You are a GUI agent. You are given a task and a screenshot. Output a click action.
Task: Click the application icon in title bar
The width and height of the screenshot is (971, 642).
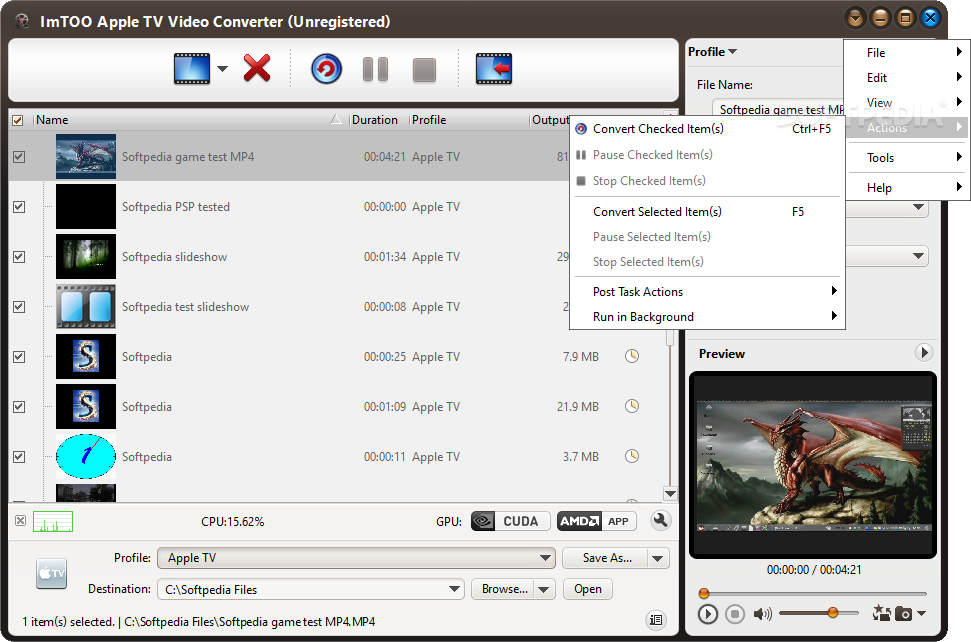coord(22,21)
